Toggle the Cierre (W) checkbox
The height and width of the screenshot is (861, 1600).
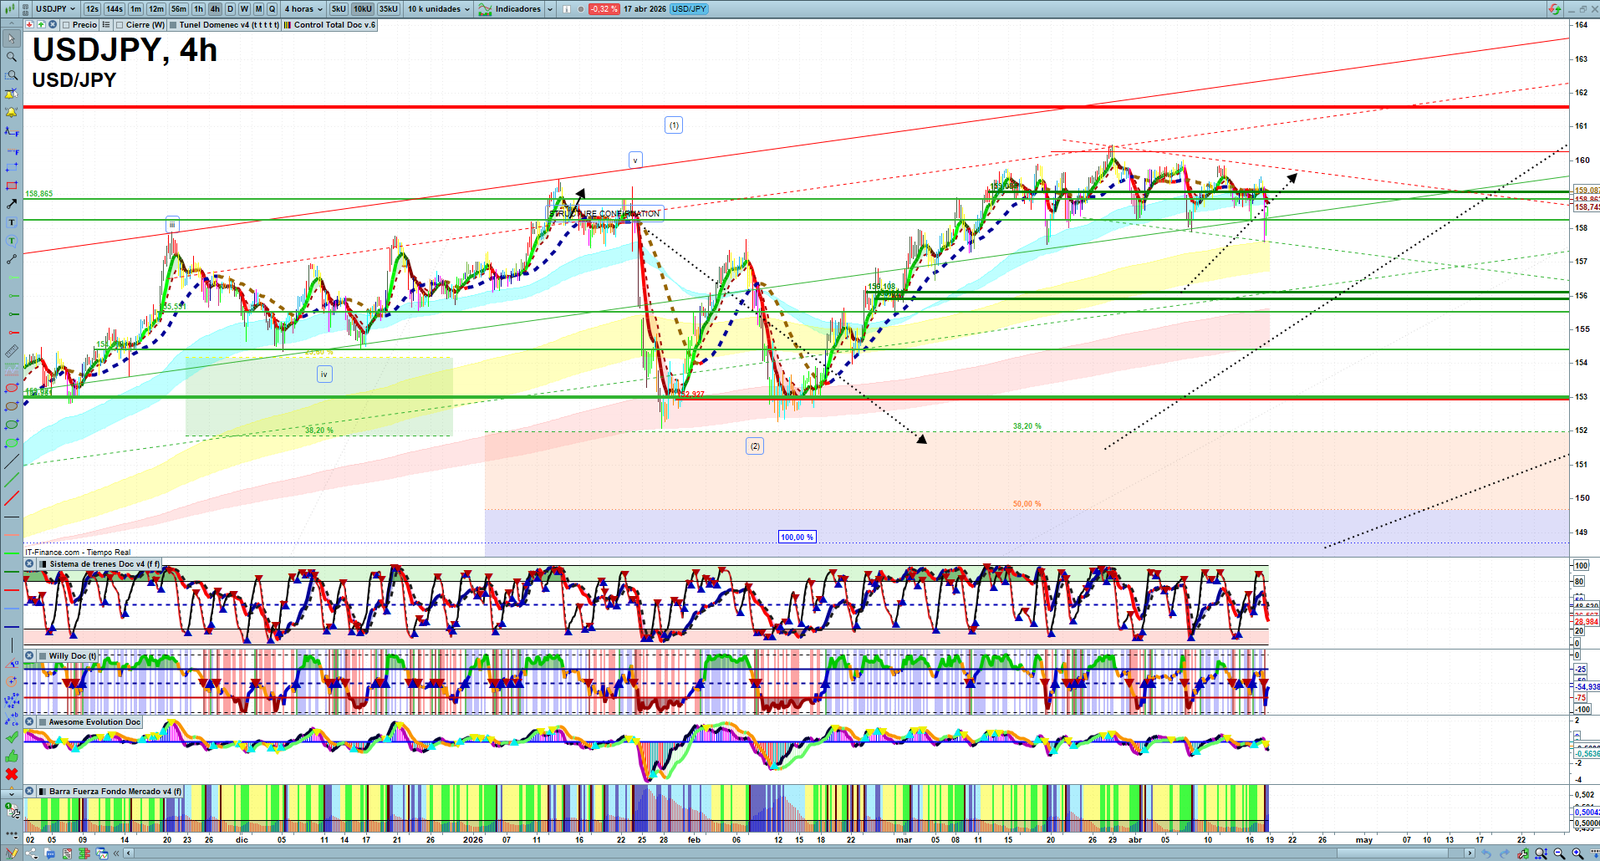click(x=120, y=25)
